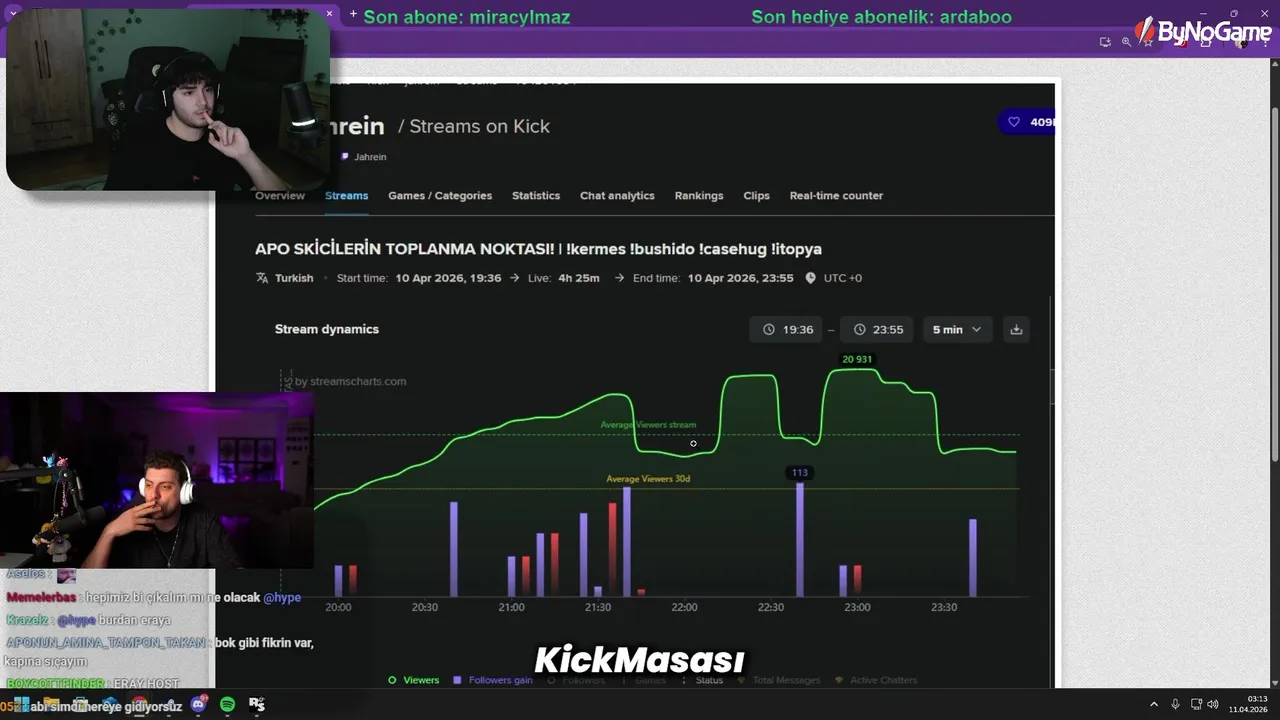Close the current browser tab
The height and width of the screenshot is (720, 1280).
point(329,13)
